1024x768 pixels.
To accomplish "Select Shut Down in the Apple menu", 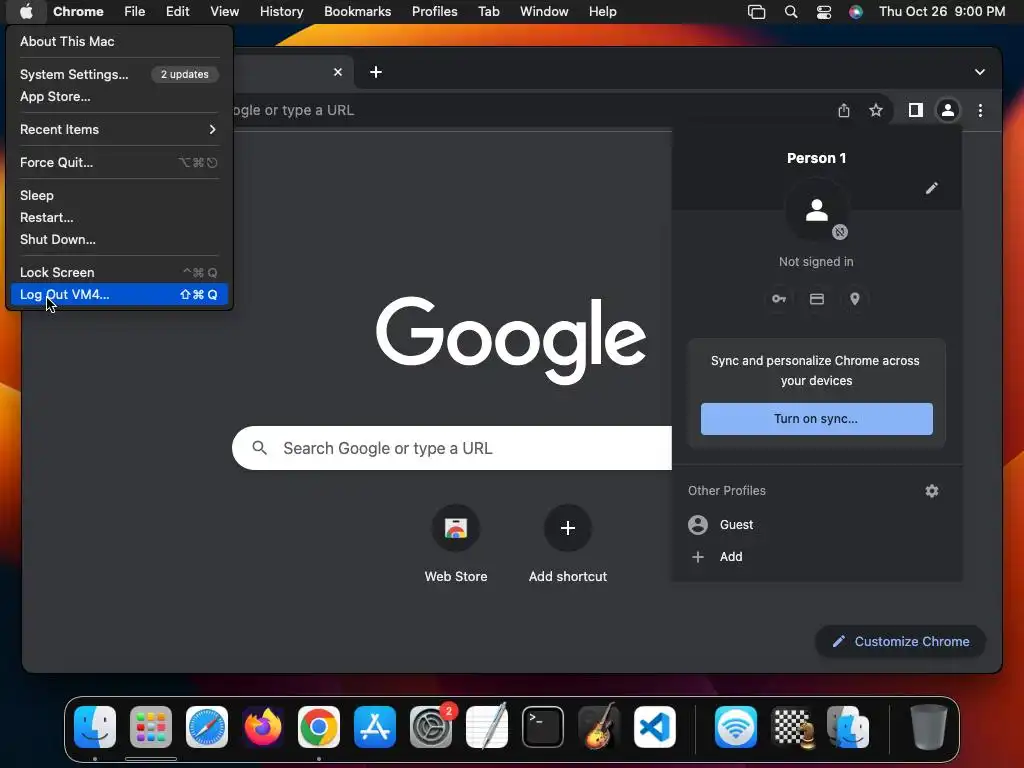I will click(x=119, y=240).
